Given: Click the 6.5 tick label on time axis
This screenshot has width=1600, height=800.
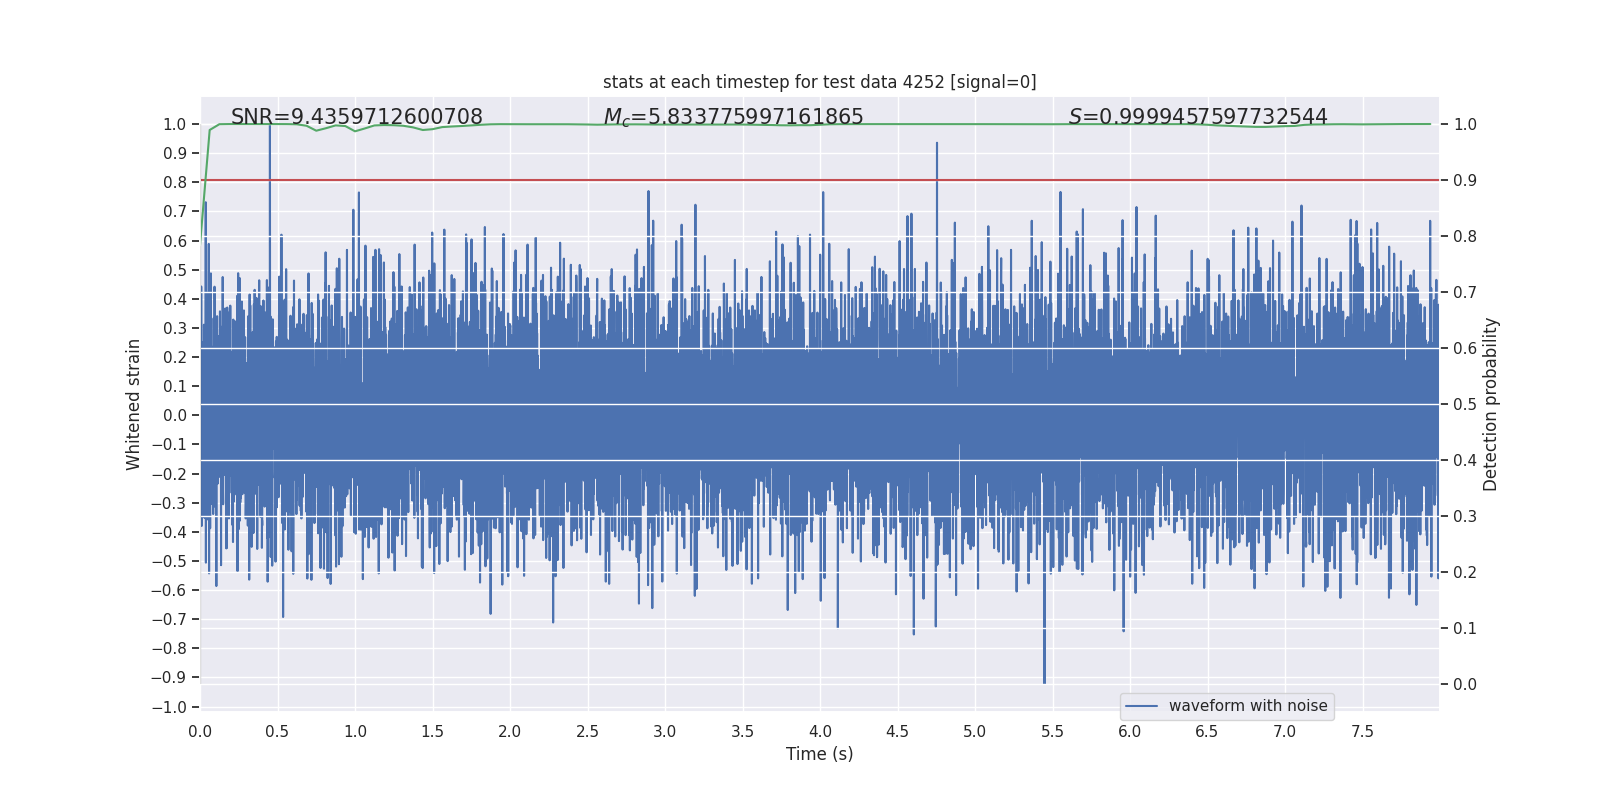Looking at the screenshot, I should 1207,731.
